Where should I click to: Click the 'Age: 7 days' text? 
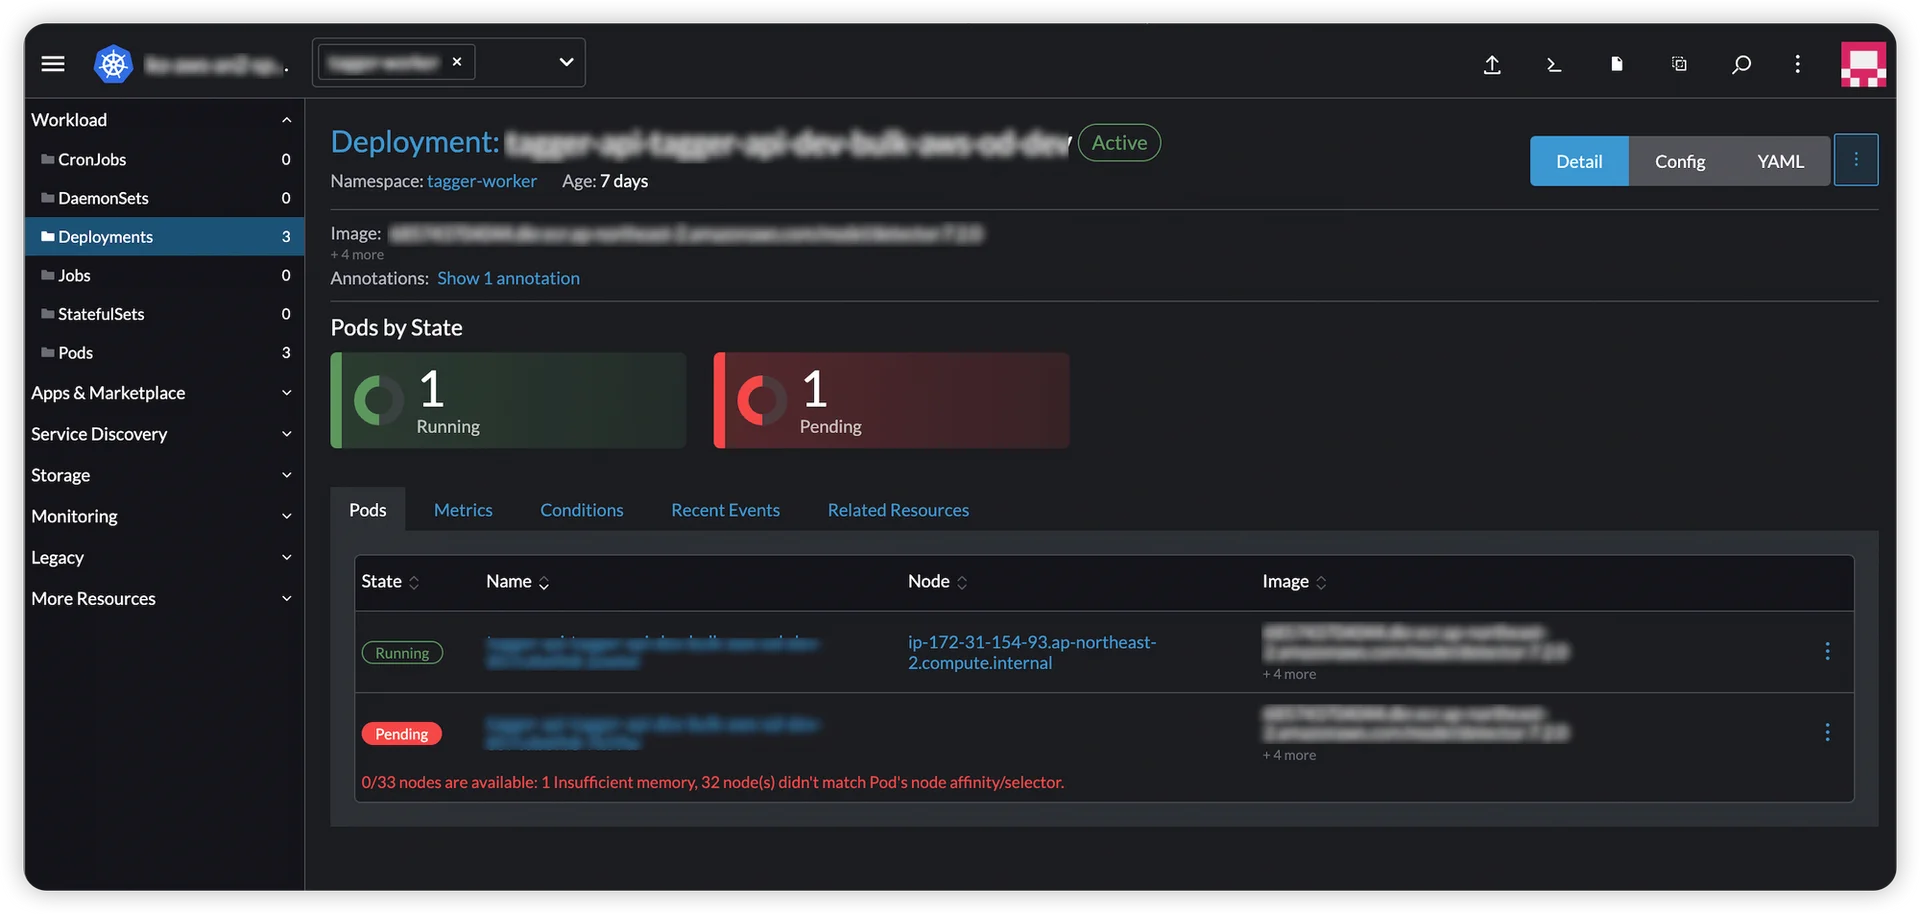coord(605,181)
